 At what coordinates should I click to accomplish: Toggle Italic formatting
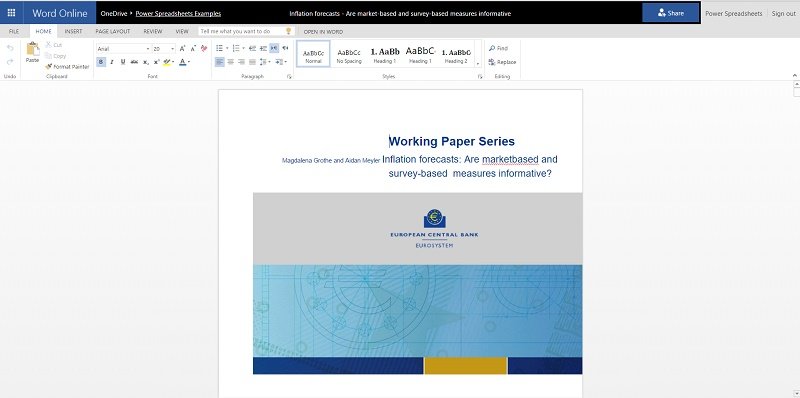pos(112,62)
